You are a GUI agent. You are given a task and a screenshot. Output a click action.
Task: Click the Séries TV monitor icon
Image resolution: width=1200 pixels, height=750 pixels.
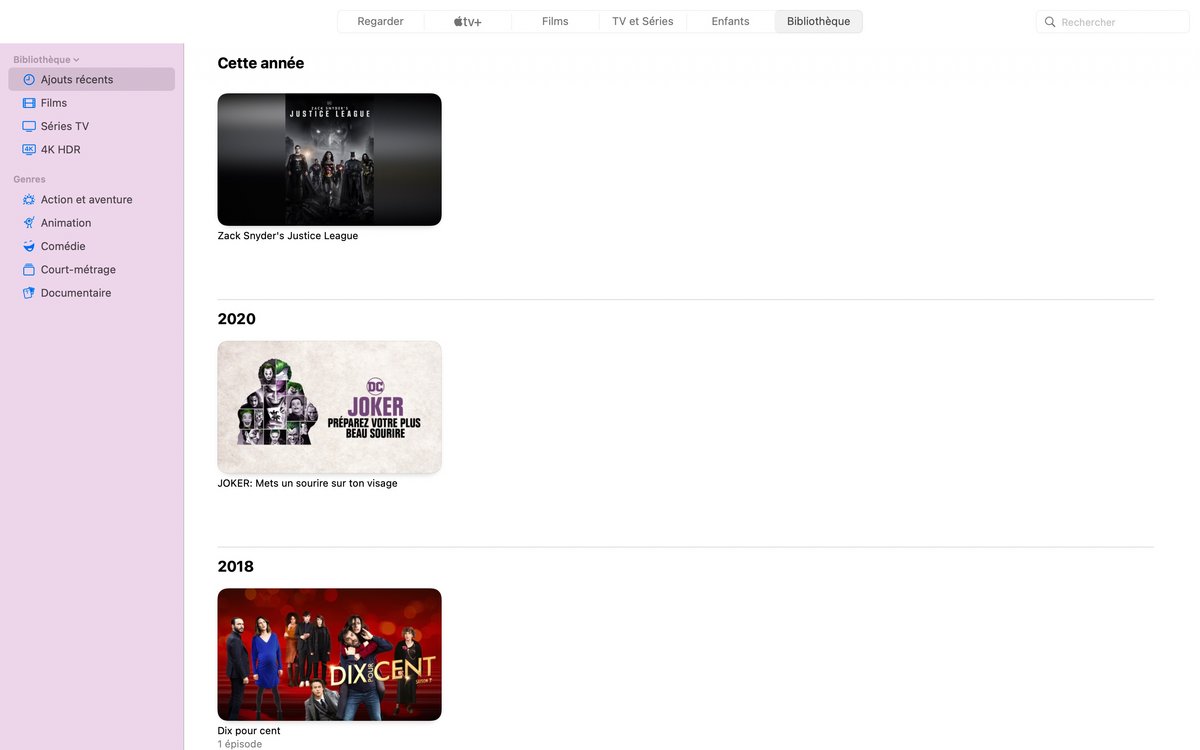click(x=29, y=126)
